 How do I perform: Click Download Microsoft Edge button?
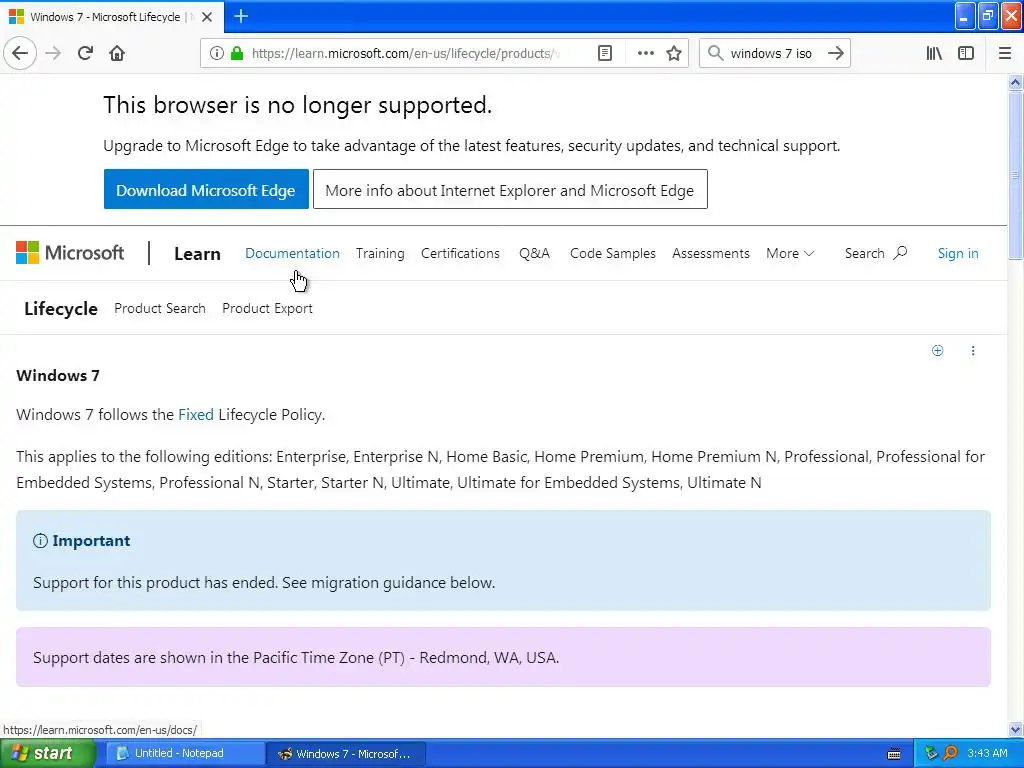click(206, 189)
